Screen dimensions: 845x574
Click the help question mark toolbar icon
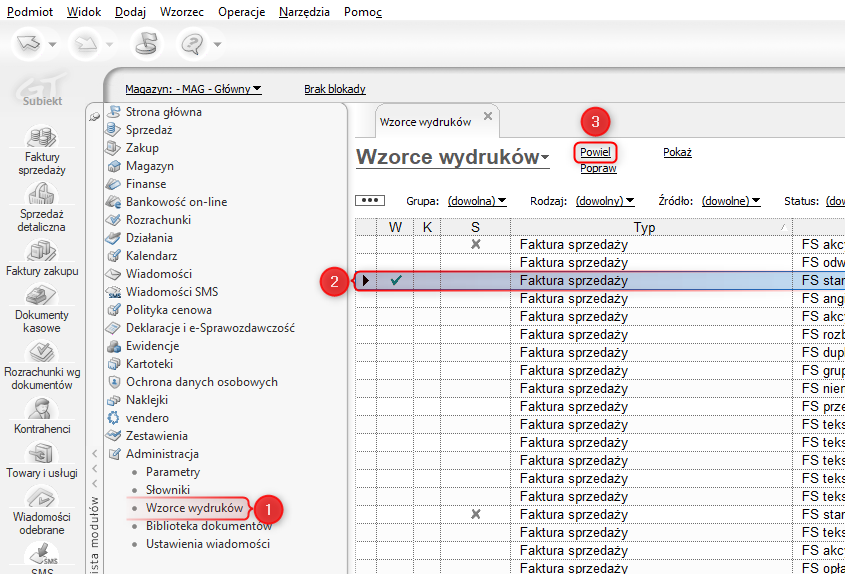point(191,44)
